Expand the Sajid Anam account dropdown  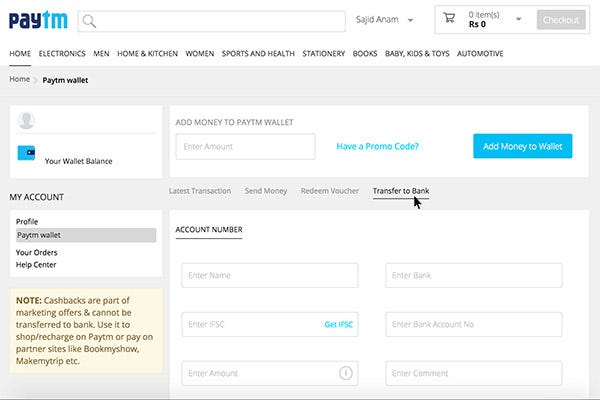[410, 20]
